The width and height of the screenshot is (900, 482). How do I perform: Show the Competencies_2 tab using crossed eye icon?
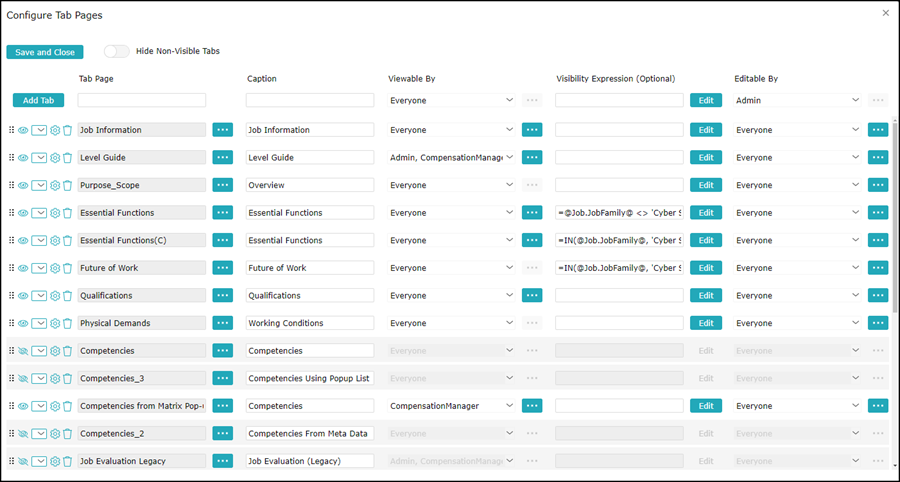click(x=23, y=434)
